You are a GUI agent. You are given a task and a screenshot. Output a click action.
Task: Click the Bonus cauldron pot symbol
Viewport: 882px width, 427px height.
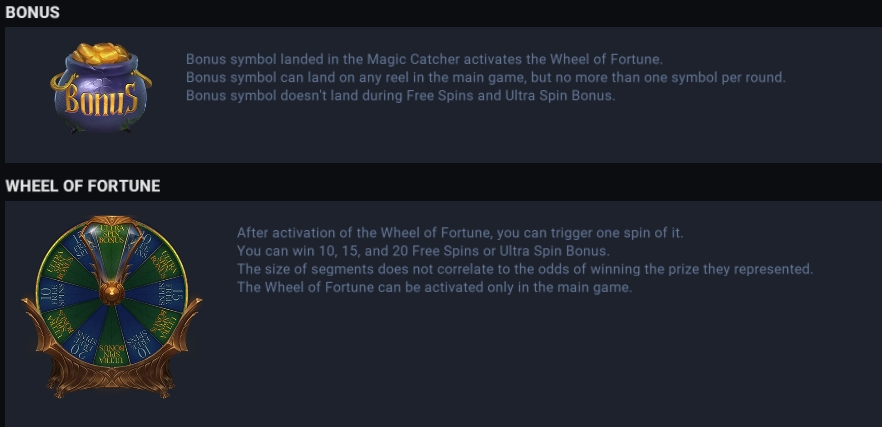tap(101, 88)
